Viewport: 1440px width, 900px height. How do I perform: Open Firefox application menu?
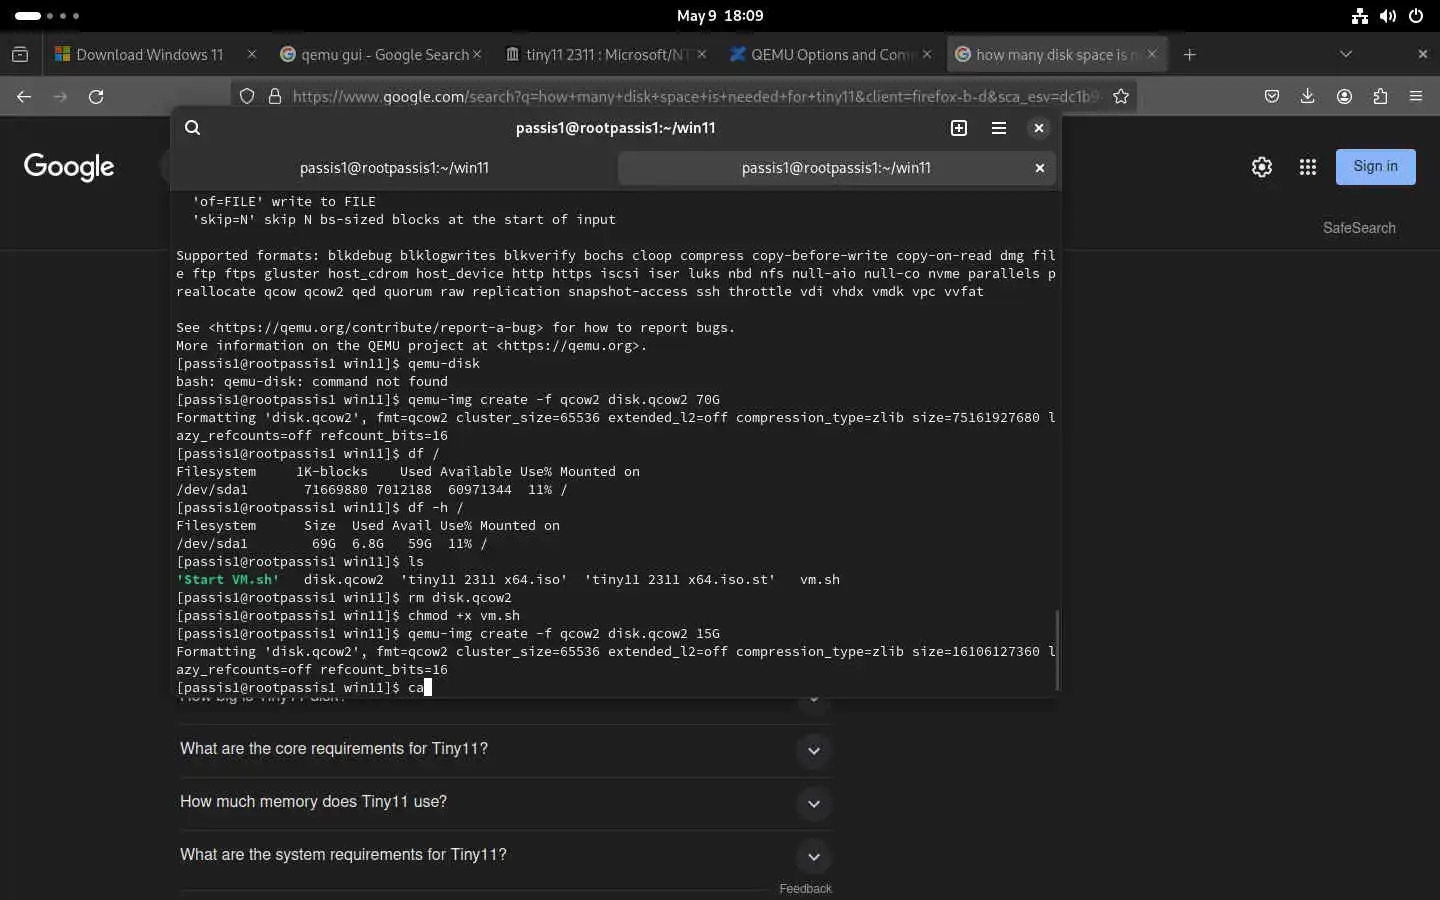[x=1416, y=96]
